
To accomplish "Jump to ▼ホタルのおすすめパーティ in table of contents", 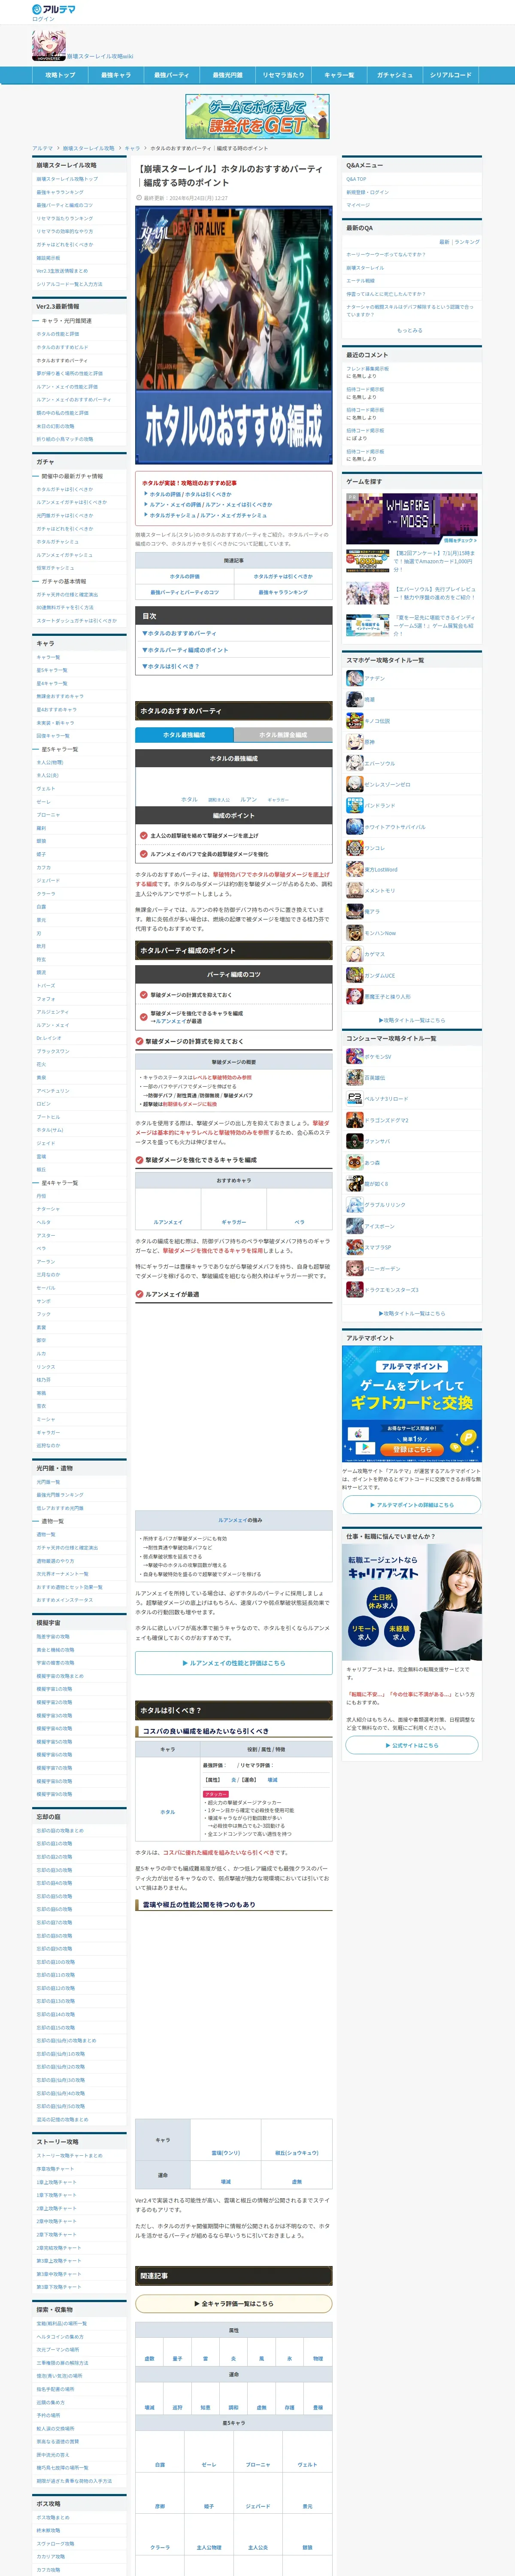I will coord(180,633).
